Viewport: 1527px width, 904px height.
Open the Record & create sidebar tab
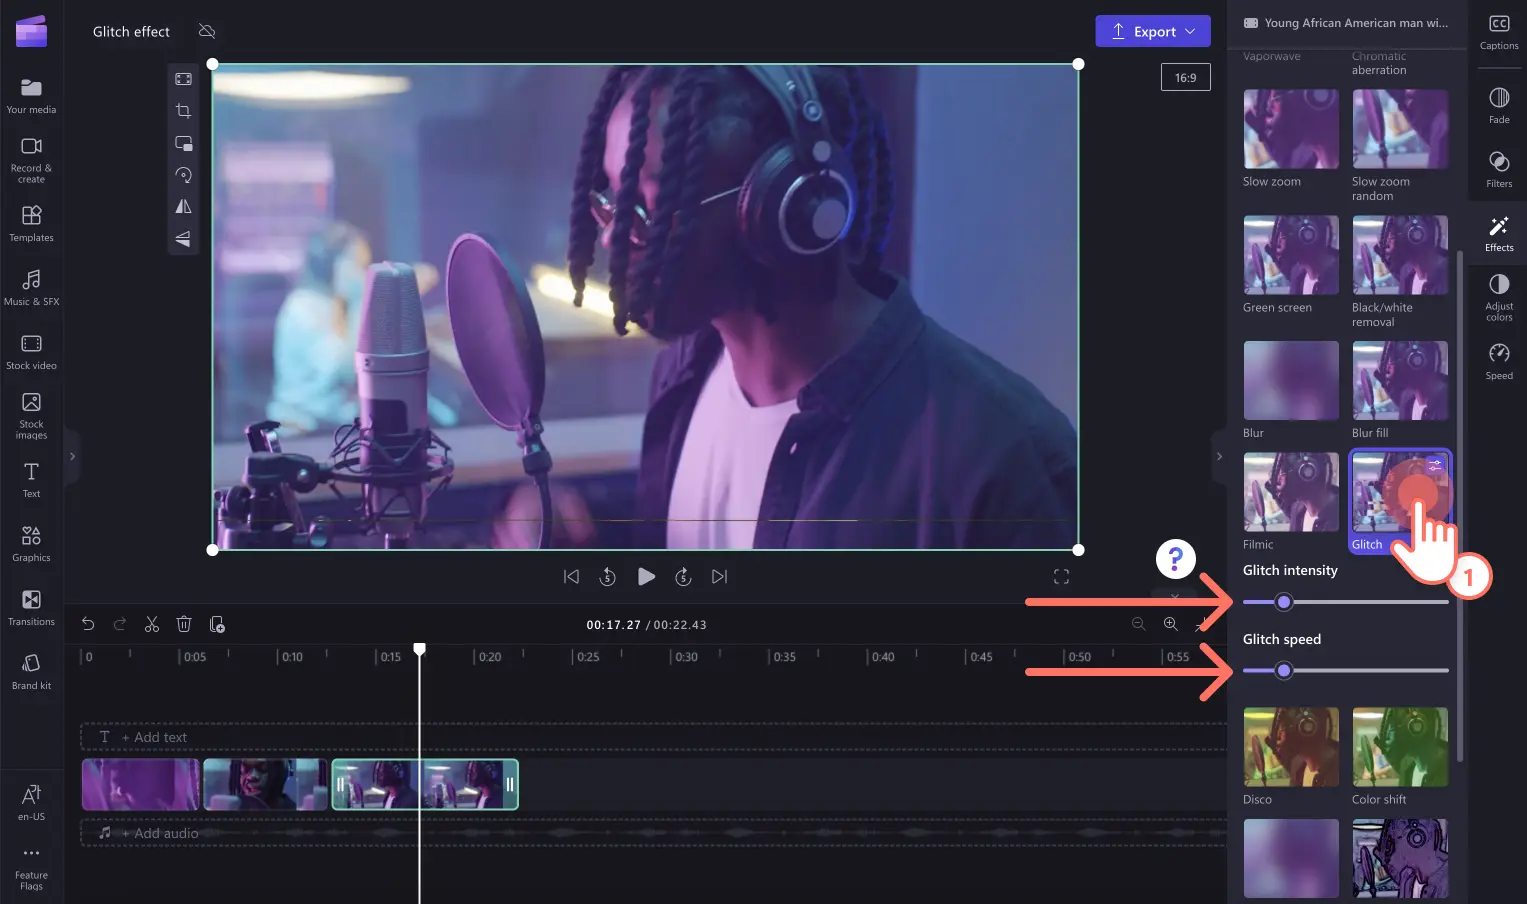(x=31, y=160)
